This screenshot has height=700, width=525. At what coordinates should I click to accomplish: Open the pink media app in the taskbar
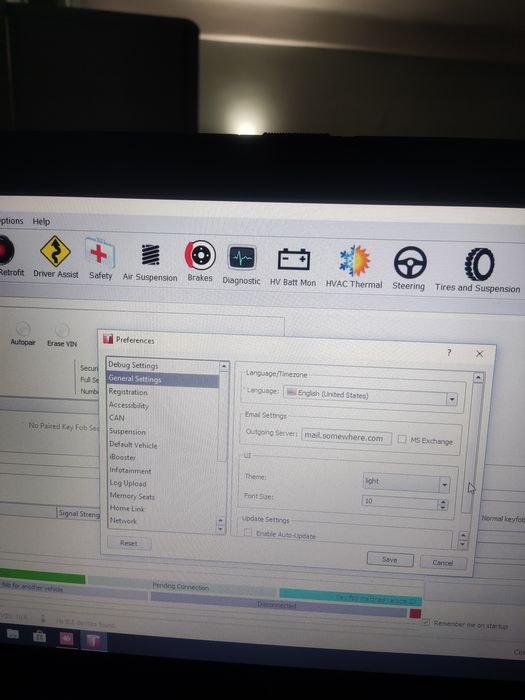[x=67, y=639]
